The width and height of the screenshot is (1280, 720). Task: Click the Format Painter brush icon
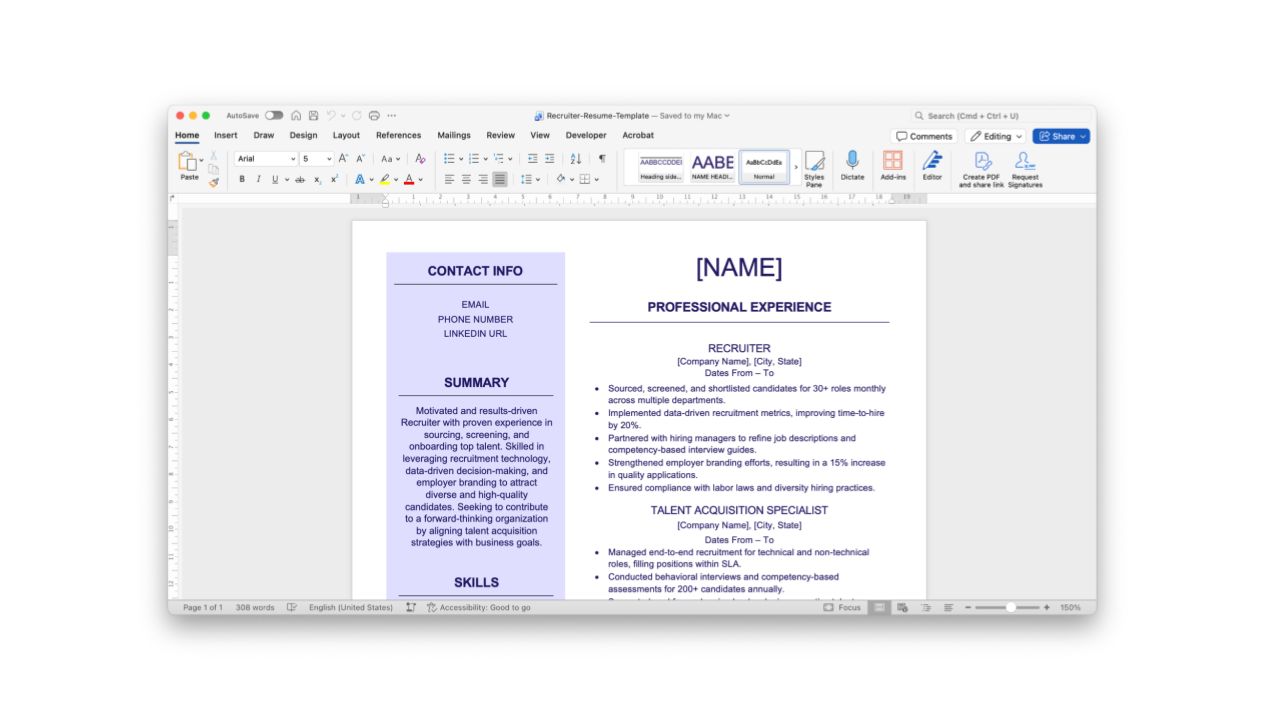pyautogui.click(x=213, y=183)
